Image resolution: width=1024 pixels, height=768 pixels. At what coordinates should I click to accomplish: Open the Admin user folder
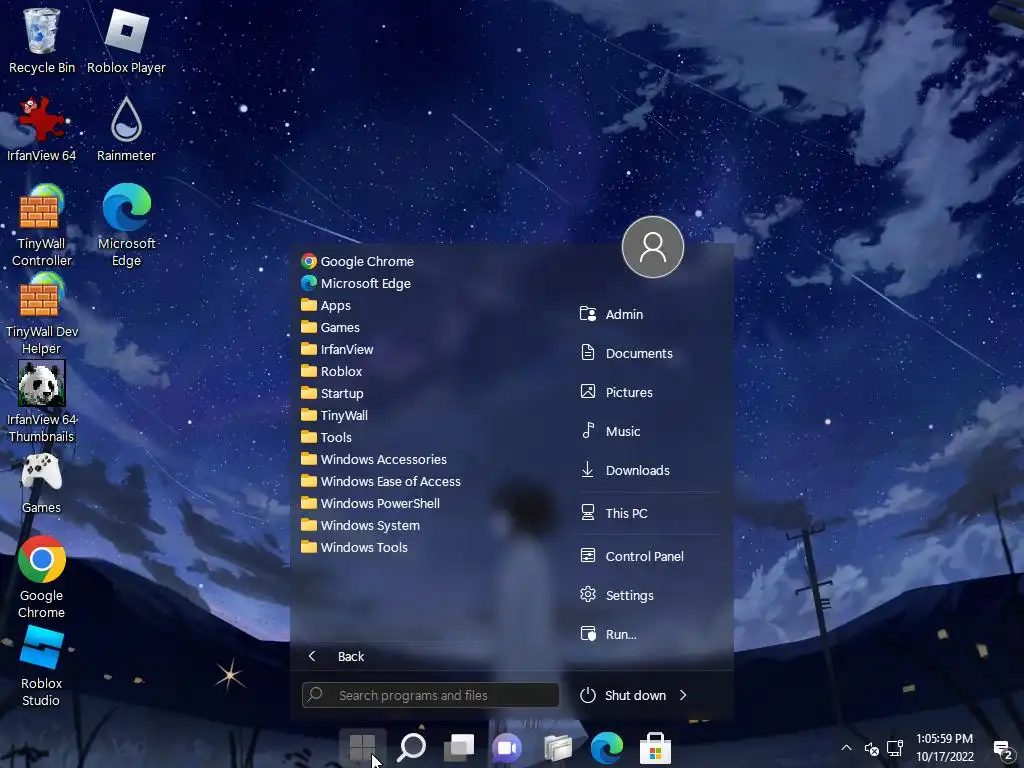(612, 314)
